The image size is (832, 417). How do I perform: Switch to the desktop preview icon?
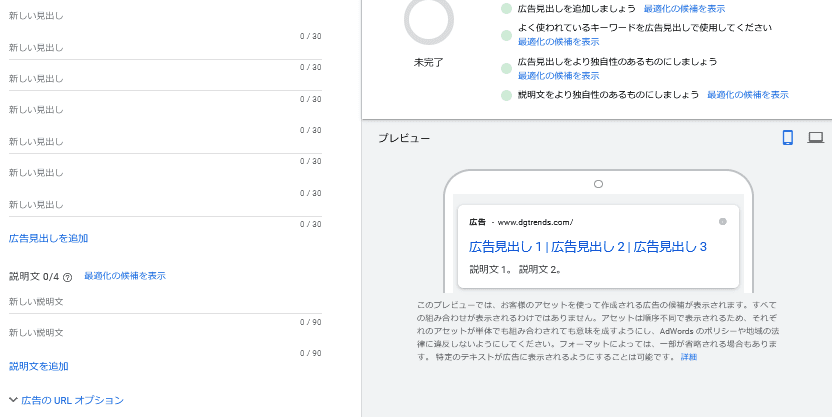pyautogui.click(x=815, y=138)
